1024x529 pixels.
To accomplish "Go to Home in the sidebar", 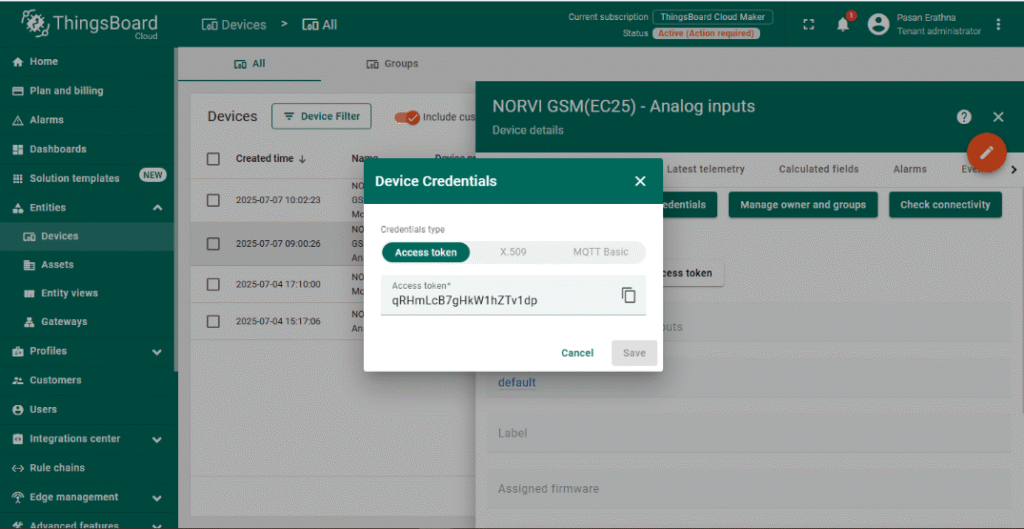I will tap(43, 62).
